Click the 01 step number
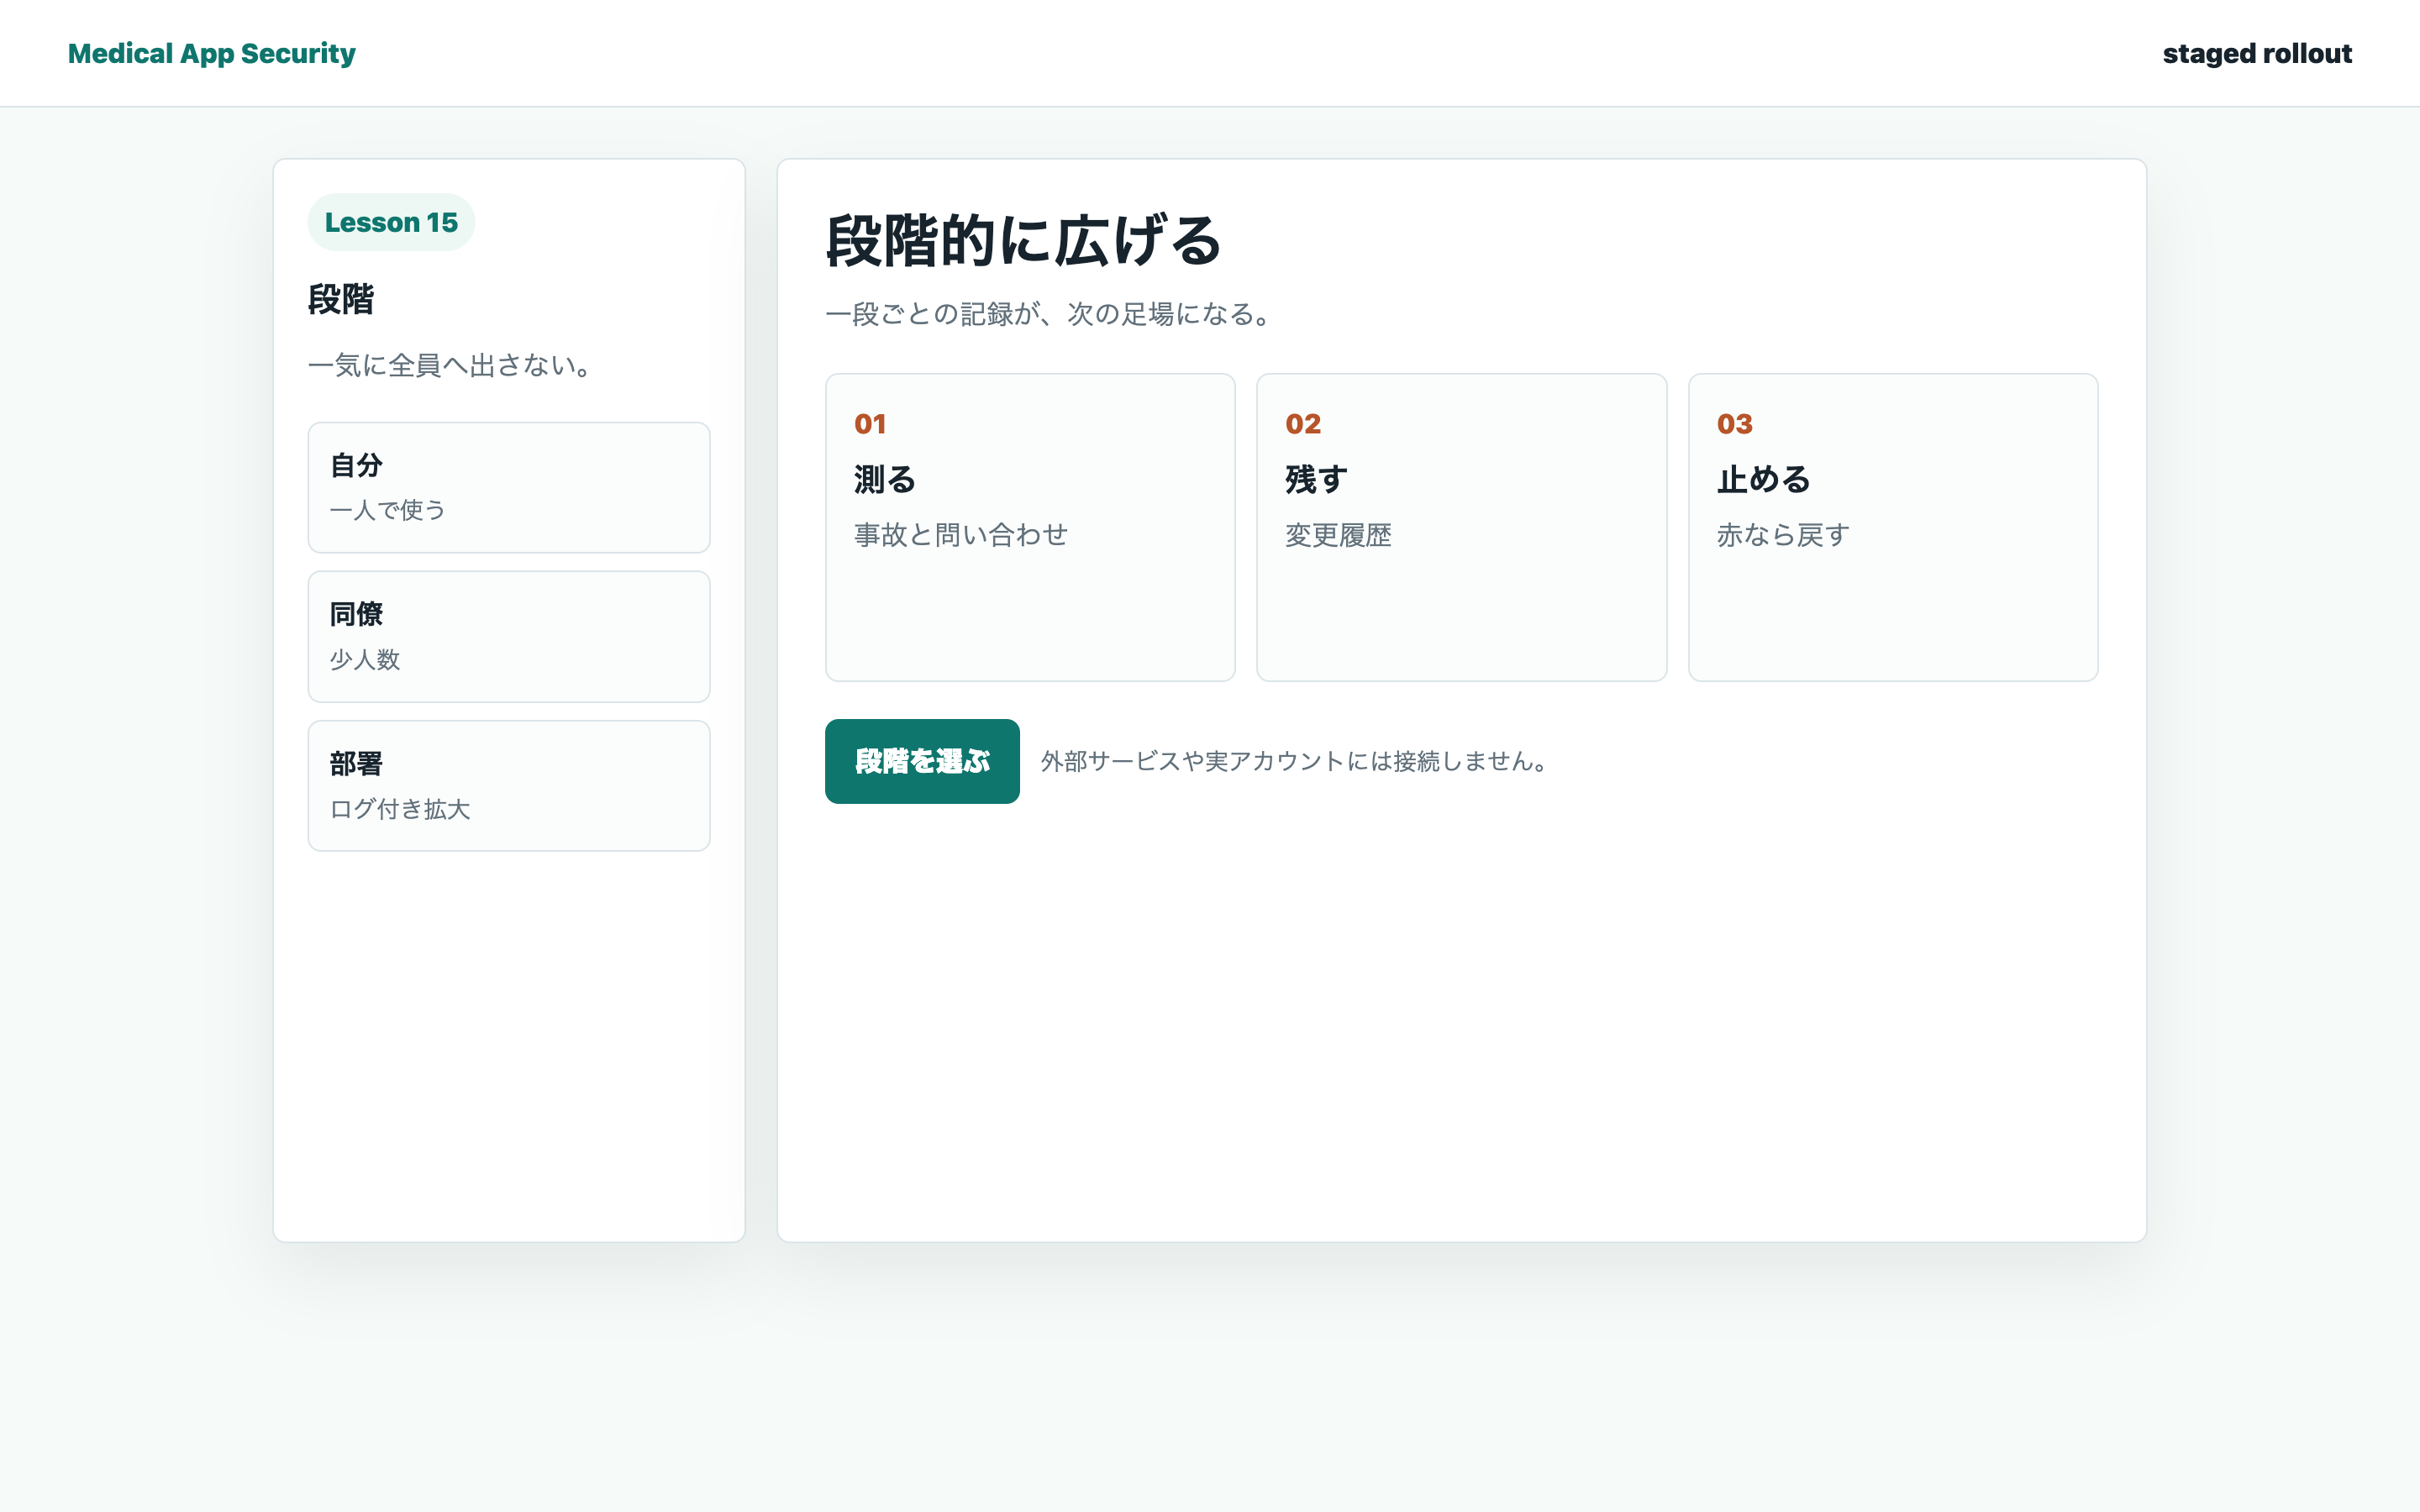This screenshot has height=1512, width=2420. (x=870, y=424)
